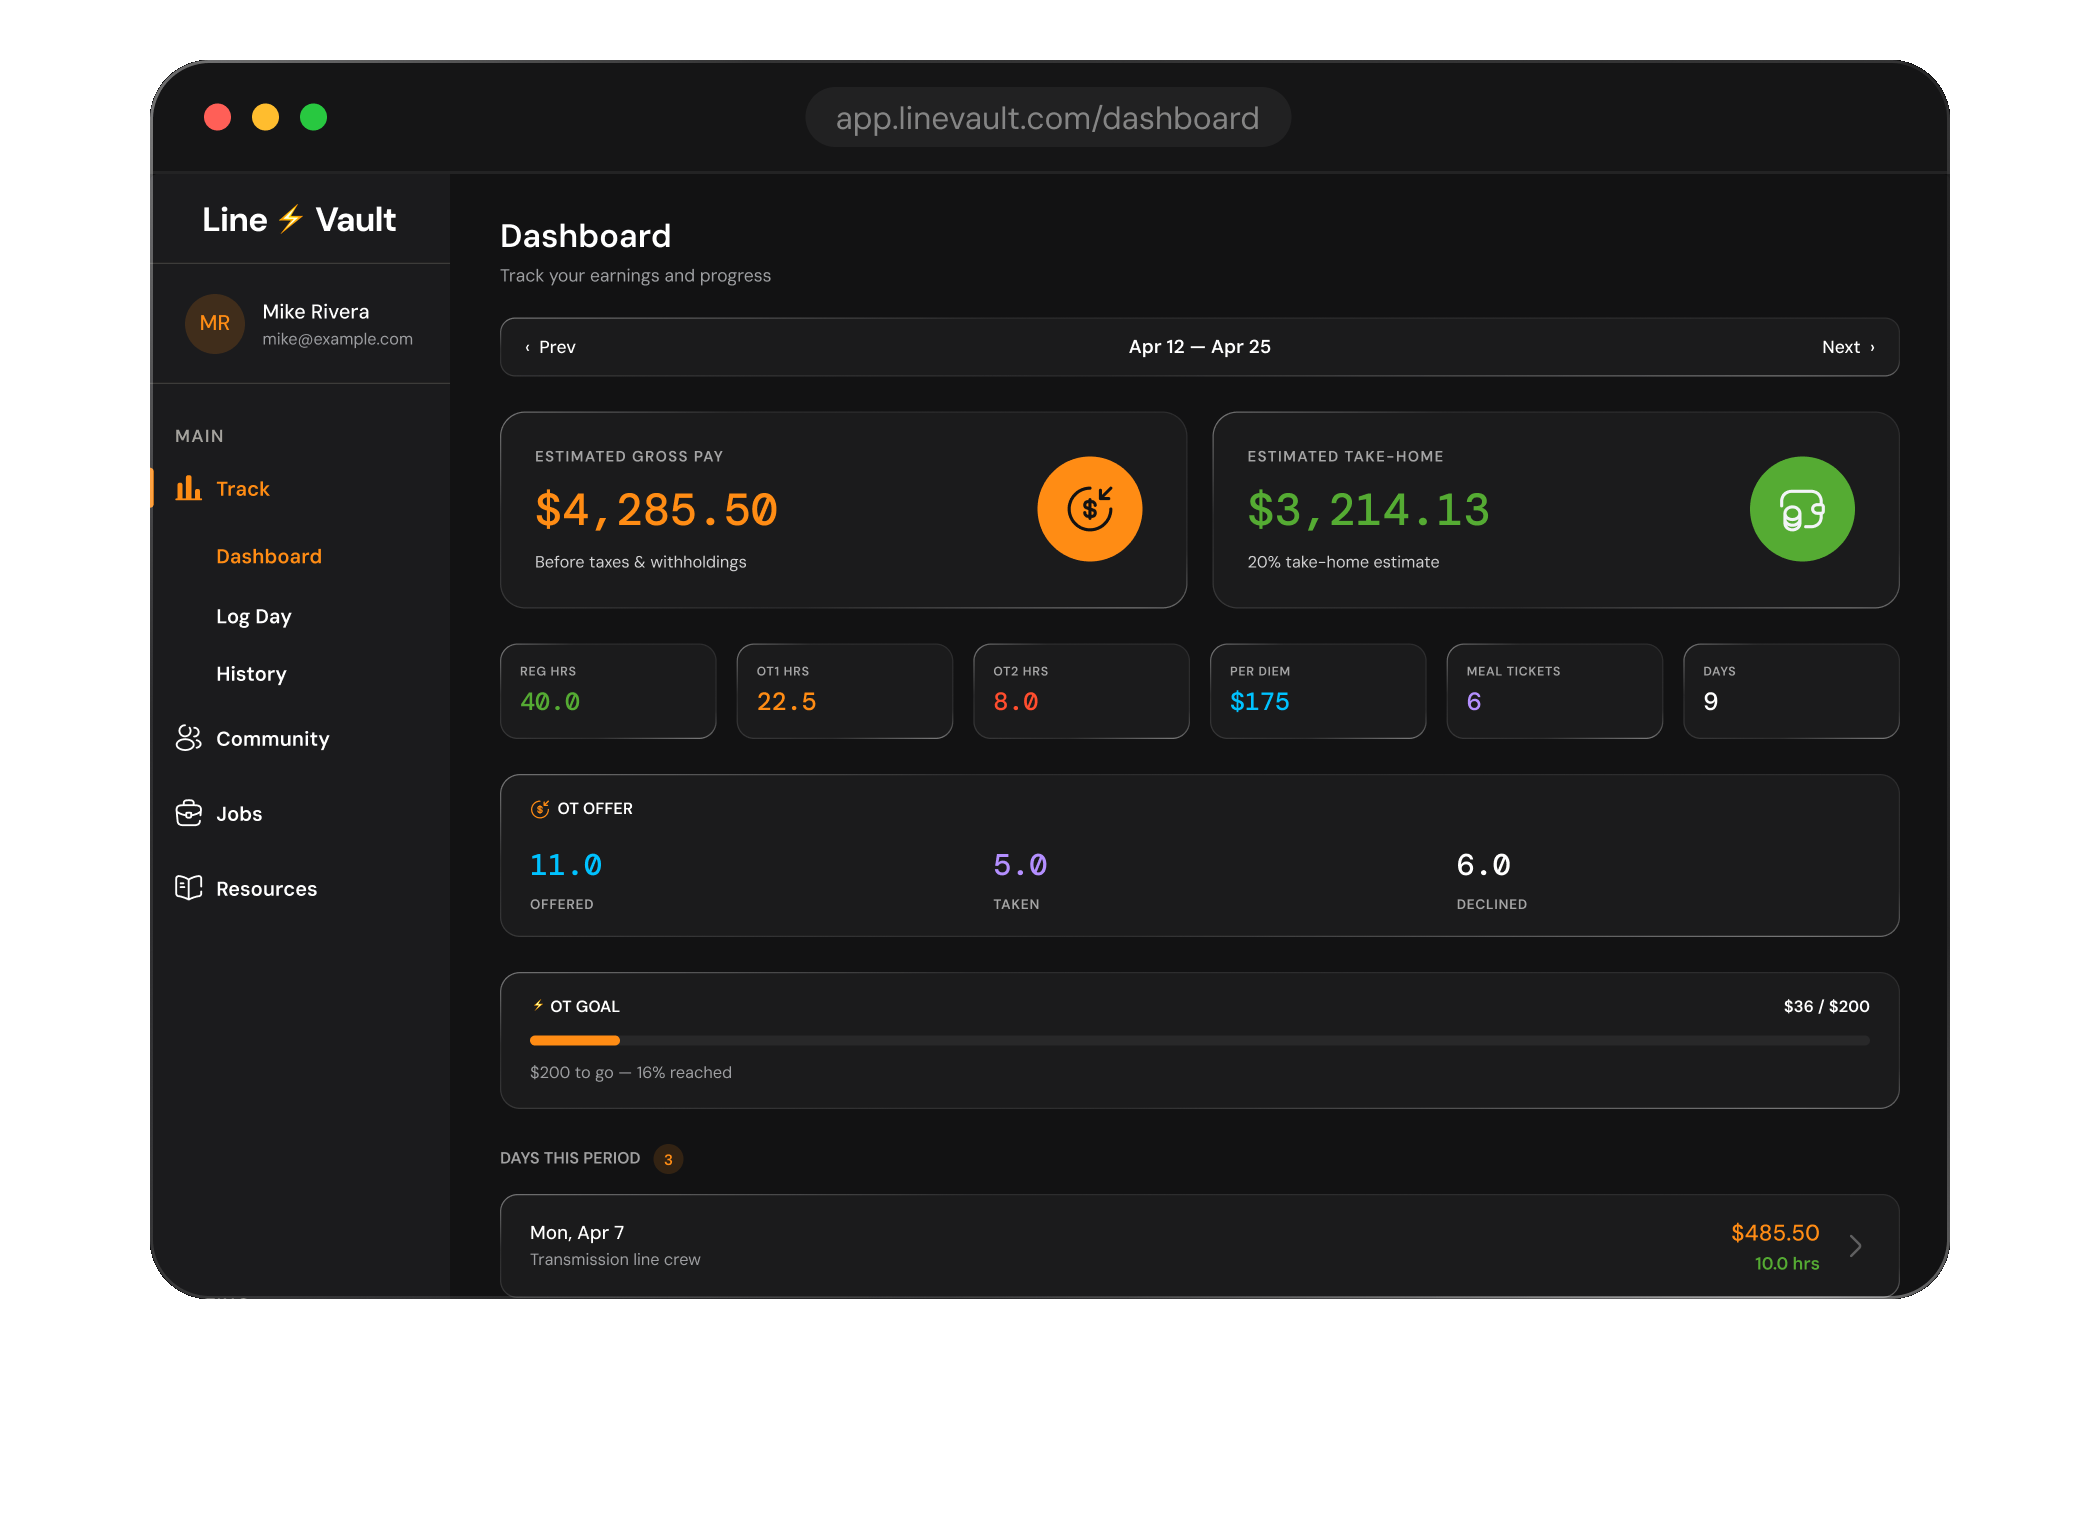This screenshot has width=2100, height=1539.
Task: Click the Track bar chart icon
Action: (188, 488)
